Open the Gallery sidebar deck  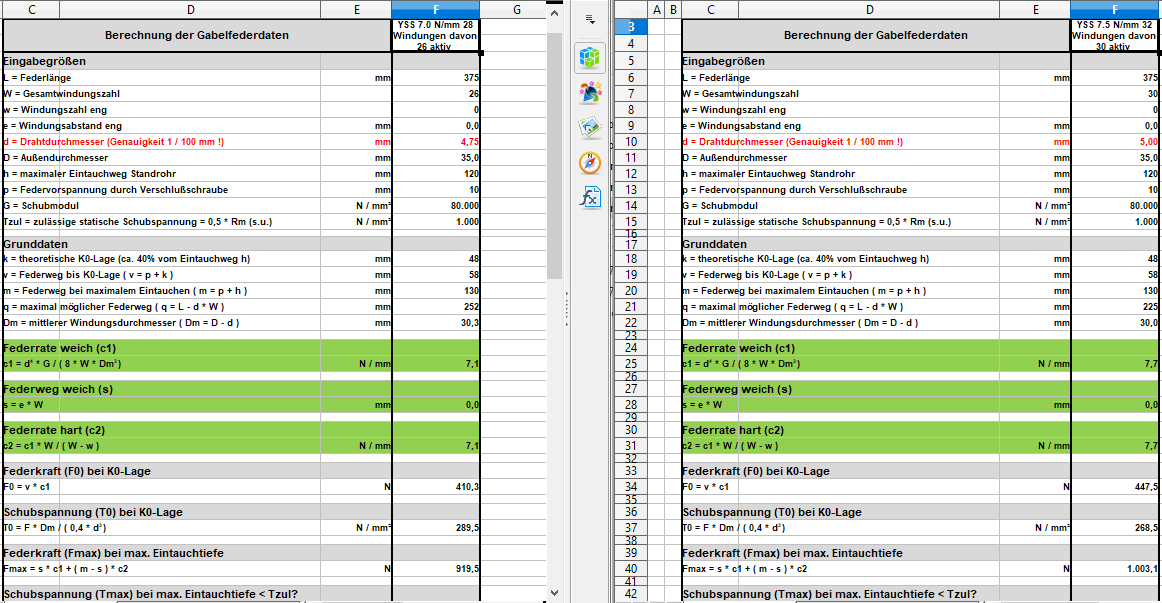(590, 128)
